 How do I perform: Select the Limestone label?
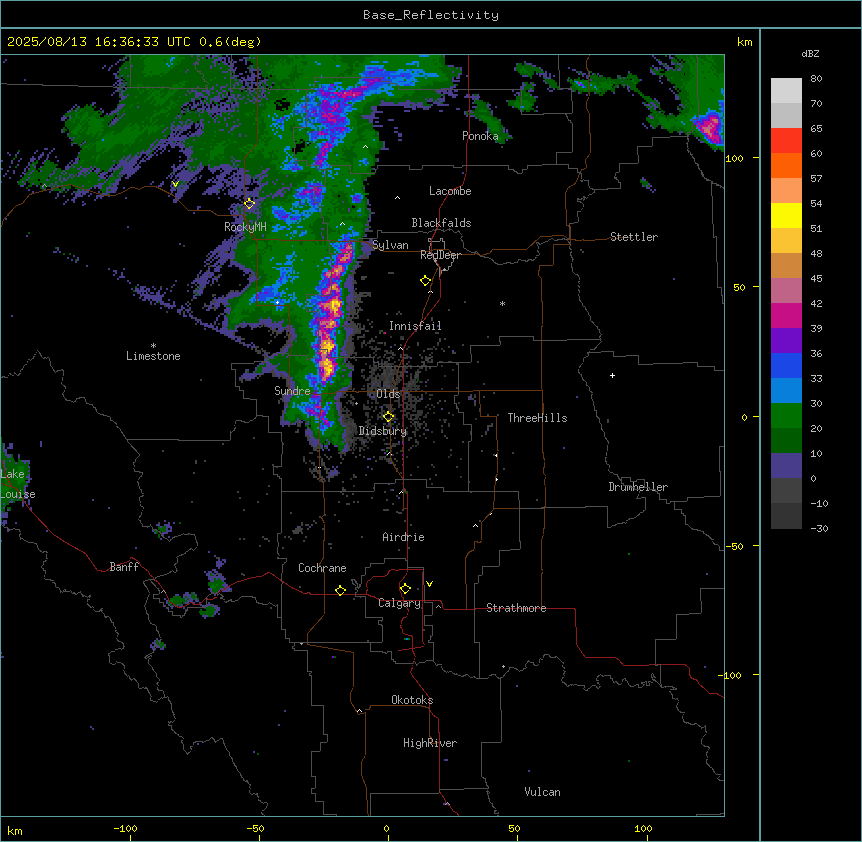(153, 356)
